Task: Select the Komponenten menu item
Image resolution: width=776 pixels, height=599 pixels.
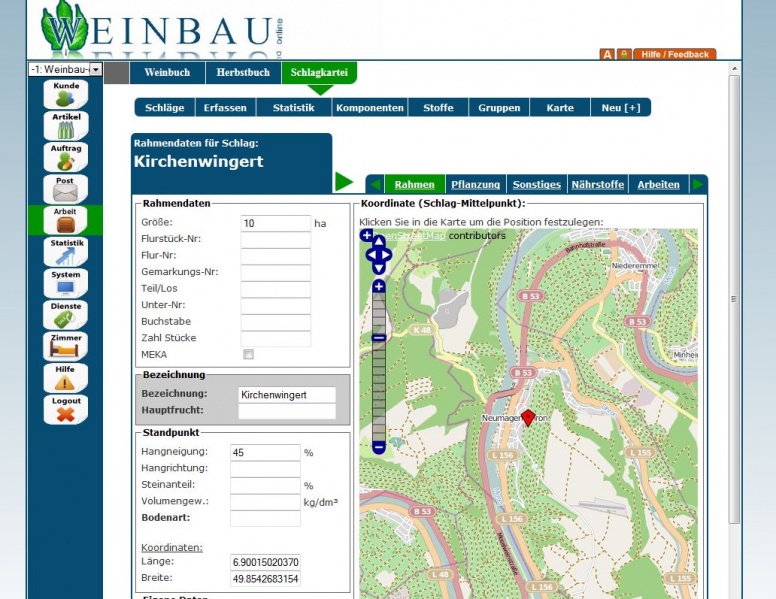Action: click(370, 107)
